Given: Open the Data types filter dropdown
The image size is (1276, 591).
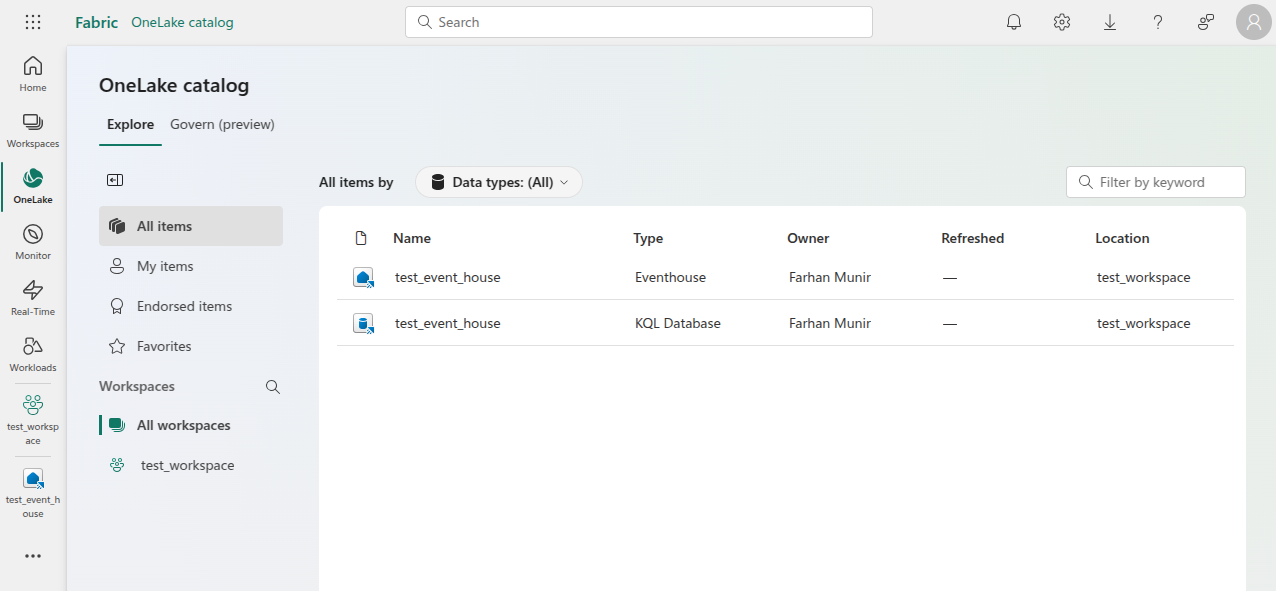Looking at the screenshot, I should click(x=498, y=182).
